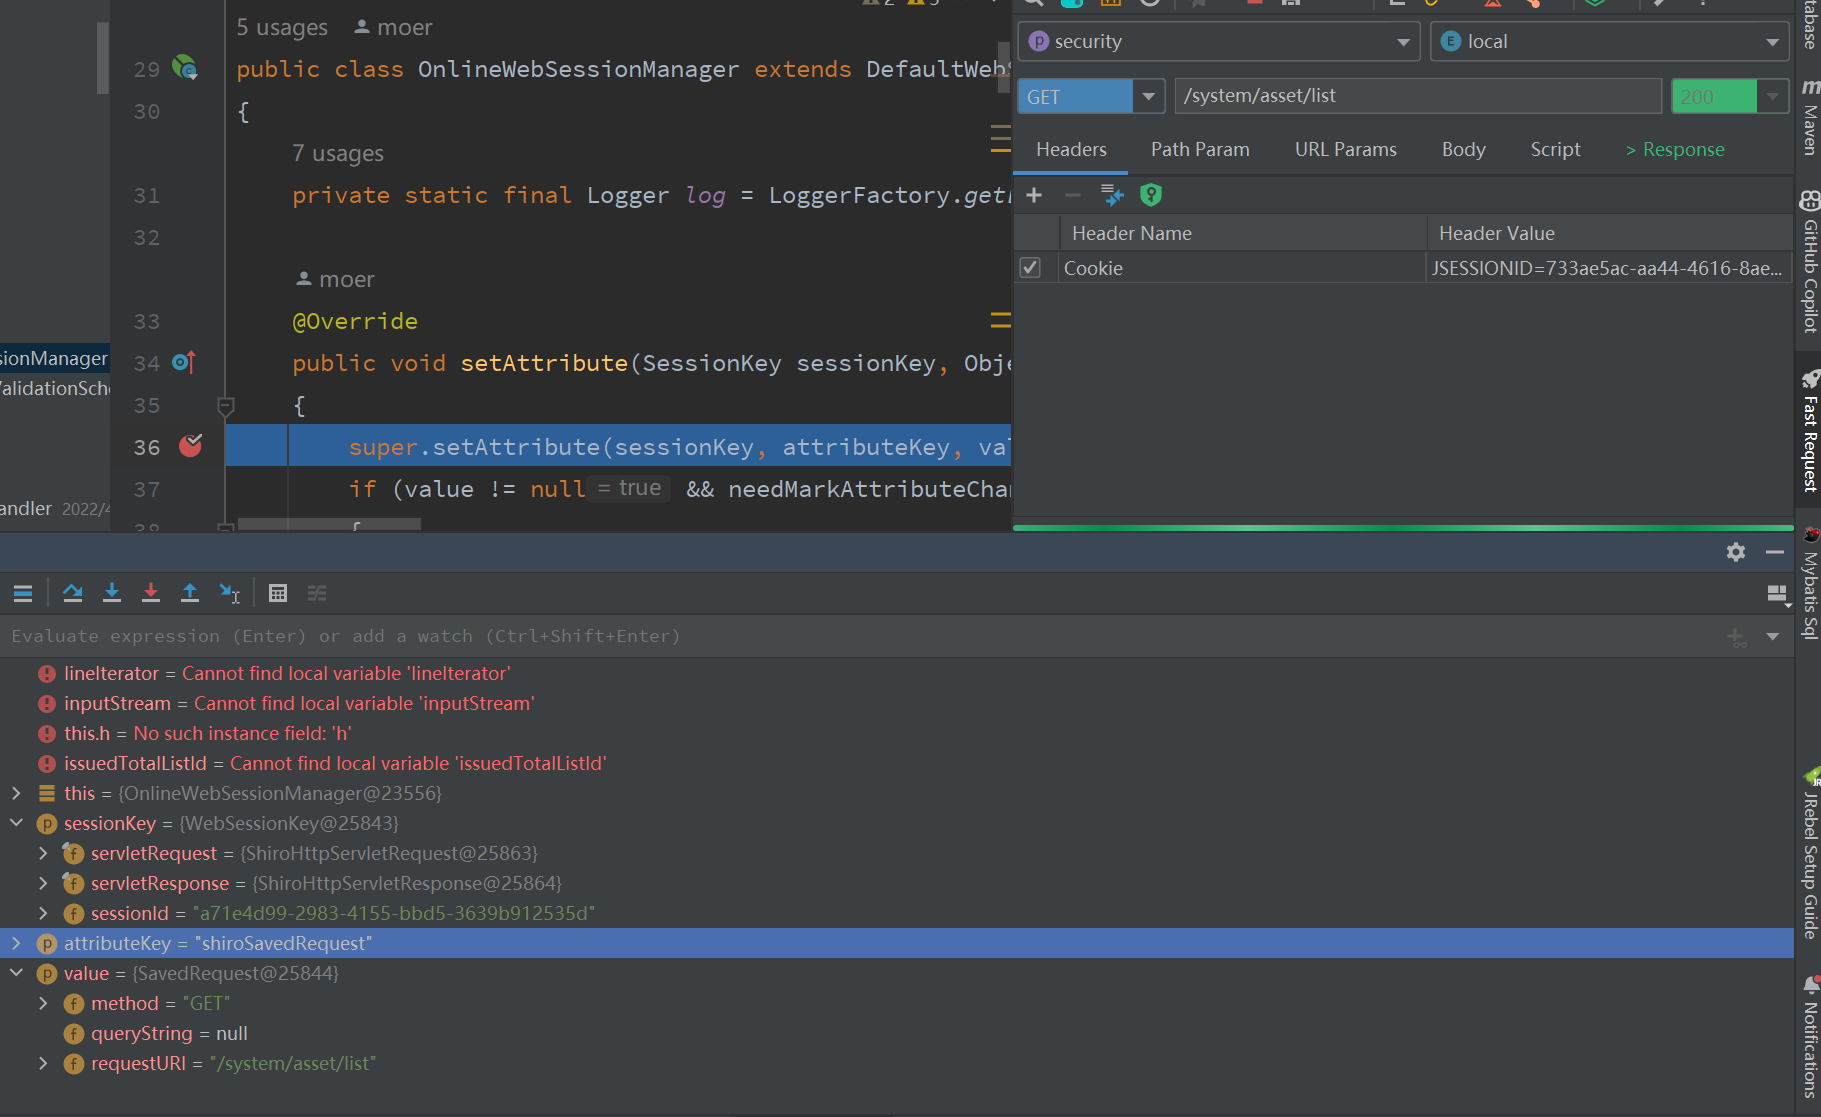Open the Response view
The height and width of the screenshot is (1117, 1821).
(1676, 149)
